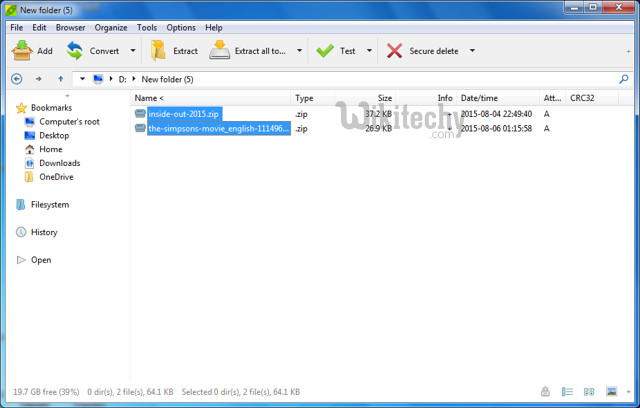This screenshot has width=640, height=408.
Task: Click the Add to archive box icon
Action: (22, 51)
